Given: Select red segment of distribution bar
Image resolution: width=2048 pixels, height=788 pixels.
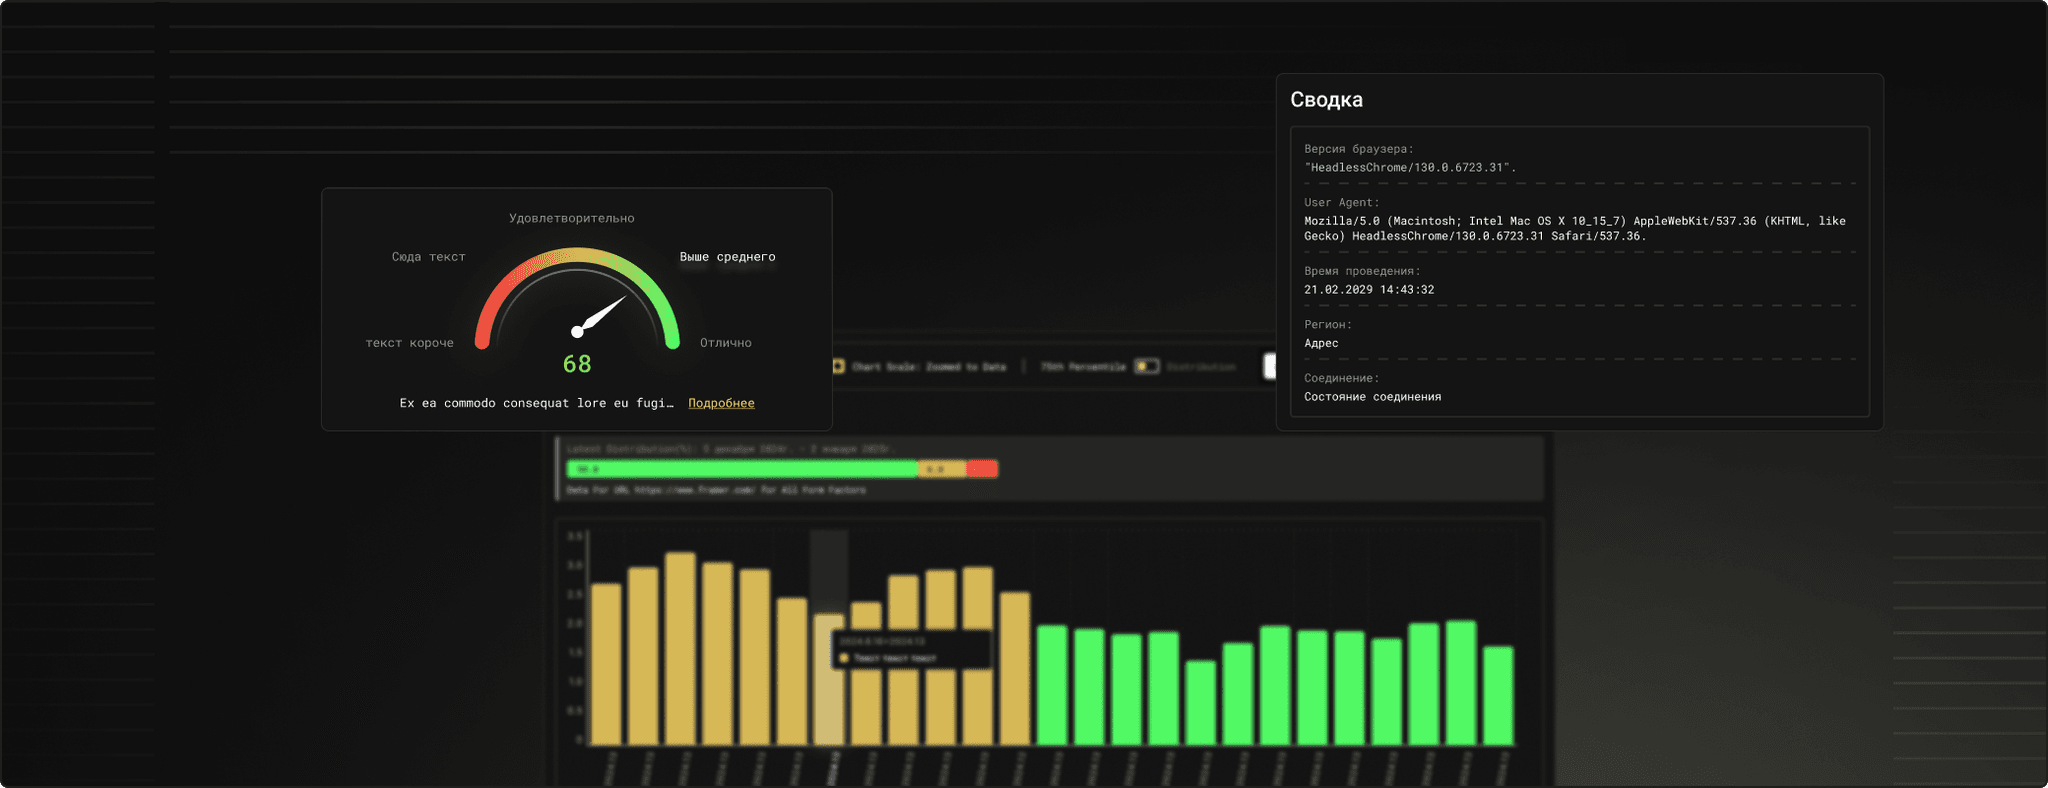Looking at the screenshot, I should [982, 469].
